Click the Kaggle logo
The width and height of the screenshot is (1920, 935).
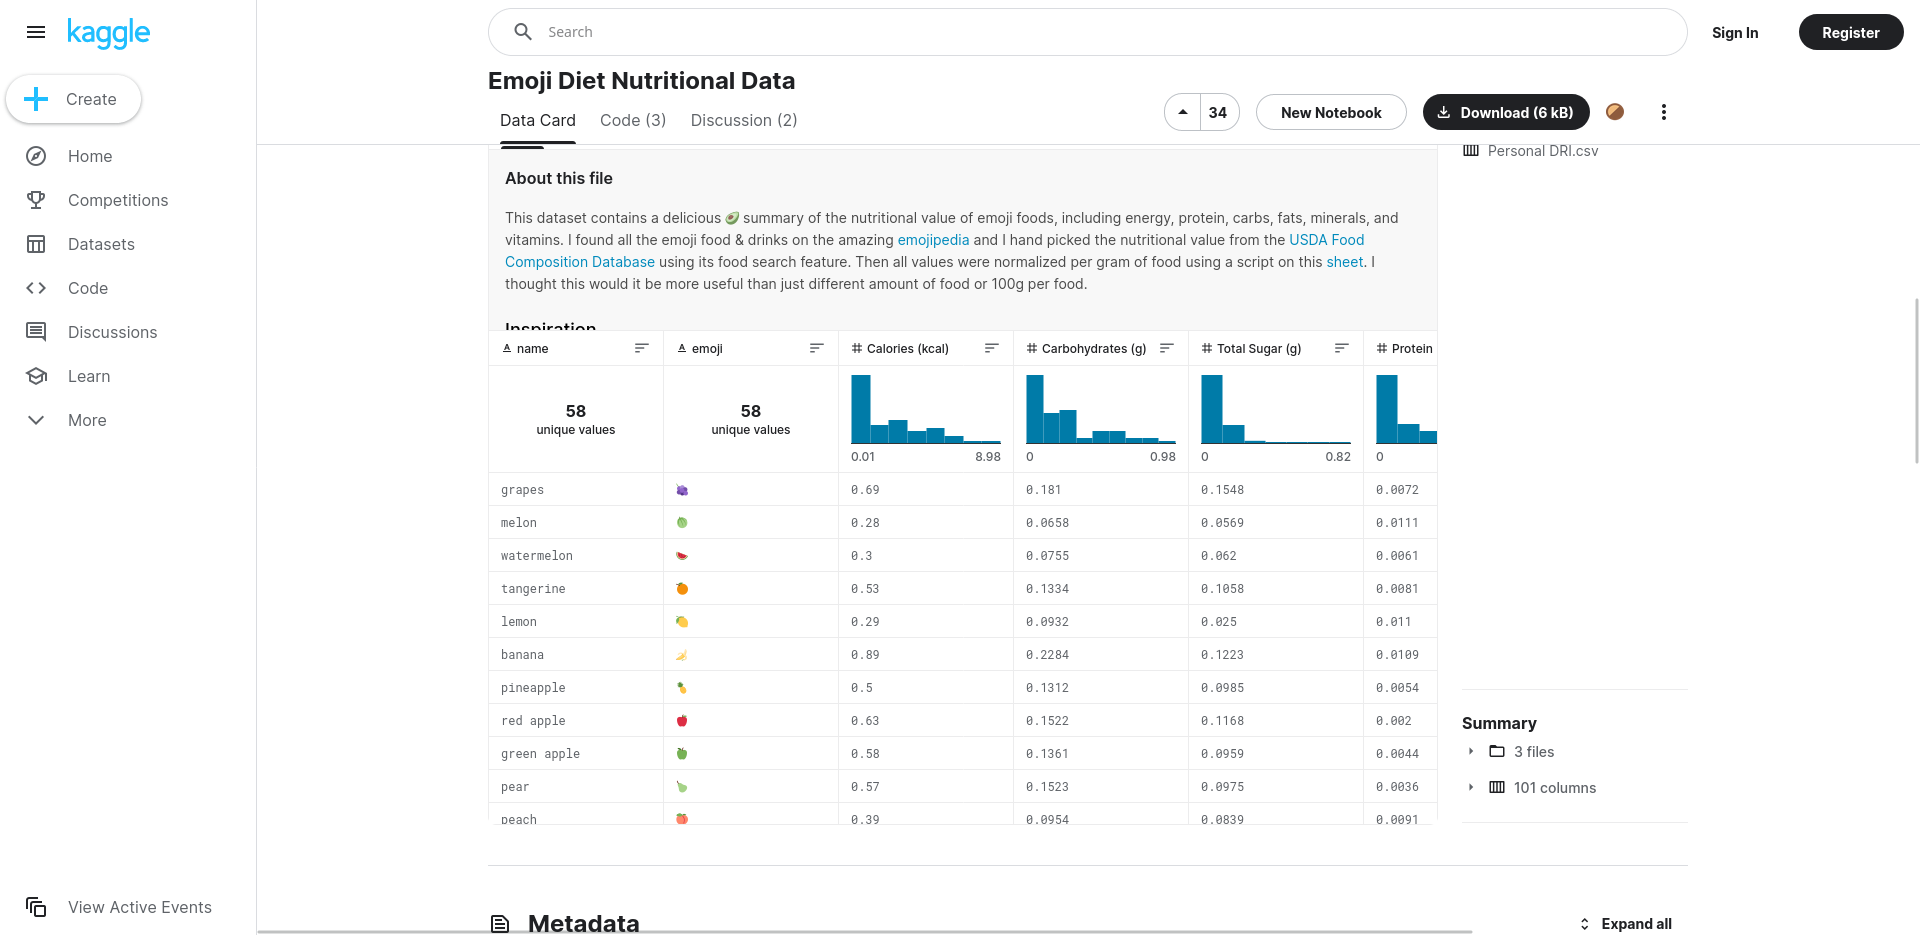click(x=108, y=33)
